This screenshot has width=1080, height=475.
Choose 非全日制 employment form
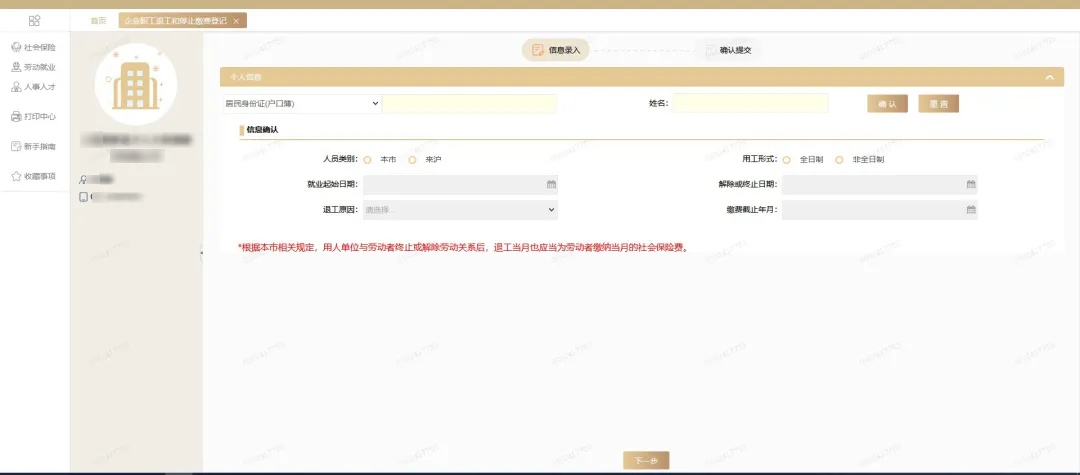click(839, 160)
